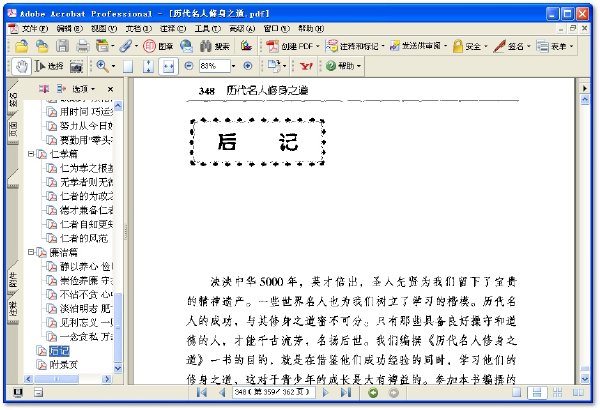Image resolution: width=600 pixels, height=410 pixels.
Task: Open the zoom percentage dropdown arrow
Action: [233, 66]
